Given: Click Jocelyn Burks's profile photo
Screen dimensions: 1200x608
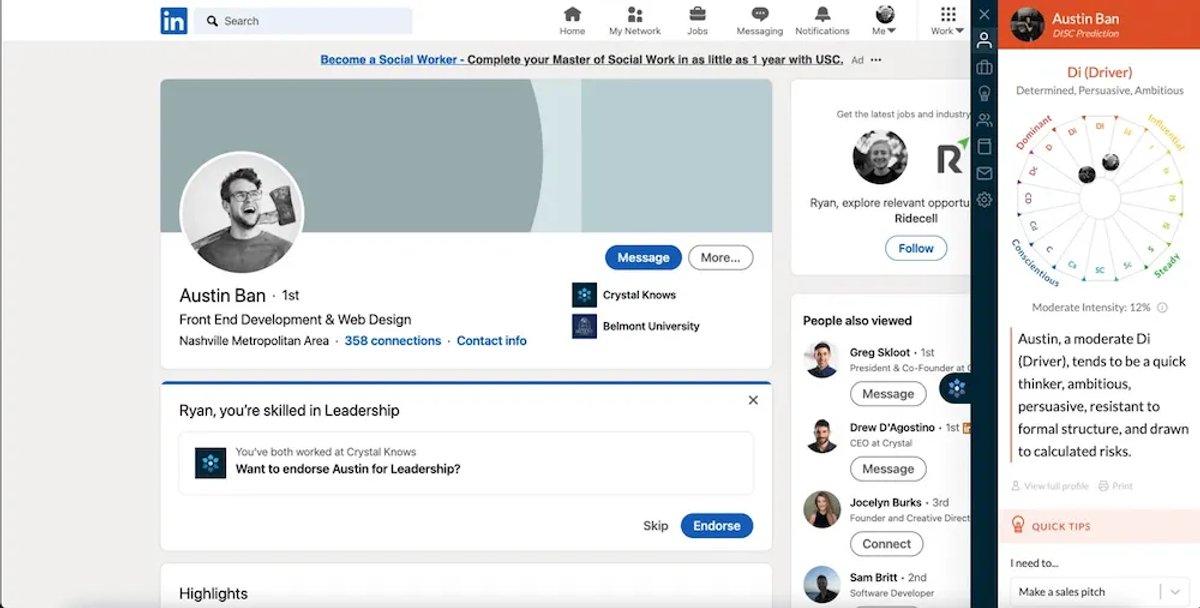Looking at the screenshot, I should pyautogui.click(x=822, y=510).
